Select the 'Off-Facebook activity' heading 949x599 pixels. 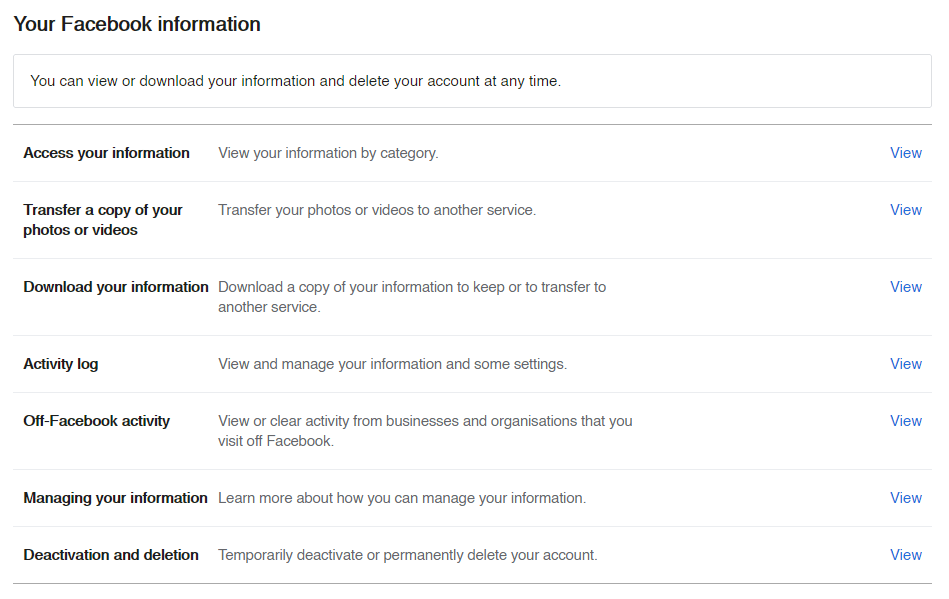tap(96, 421)
